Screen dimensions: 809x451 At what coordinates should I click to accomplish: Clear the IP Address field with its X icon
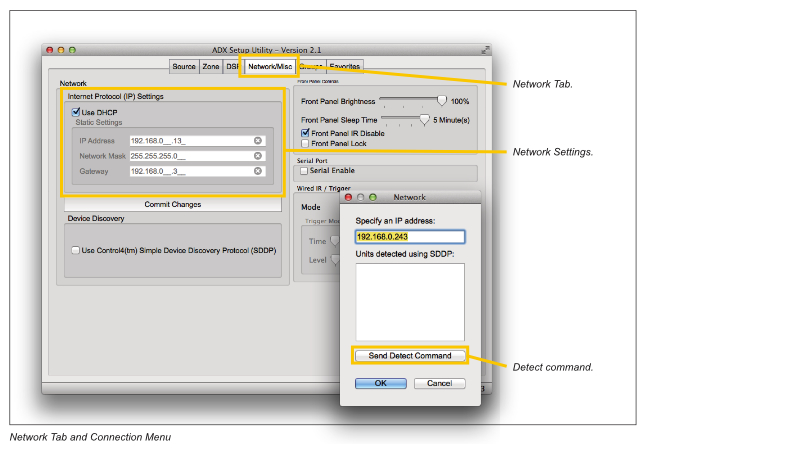point(258,140)
